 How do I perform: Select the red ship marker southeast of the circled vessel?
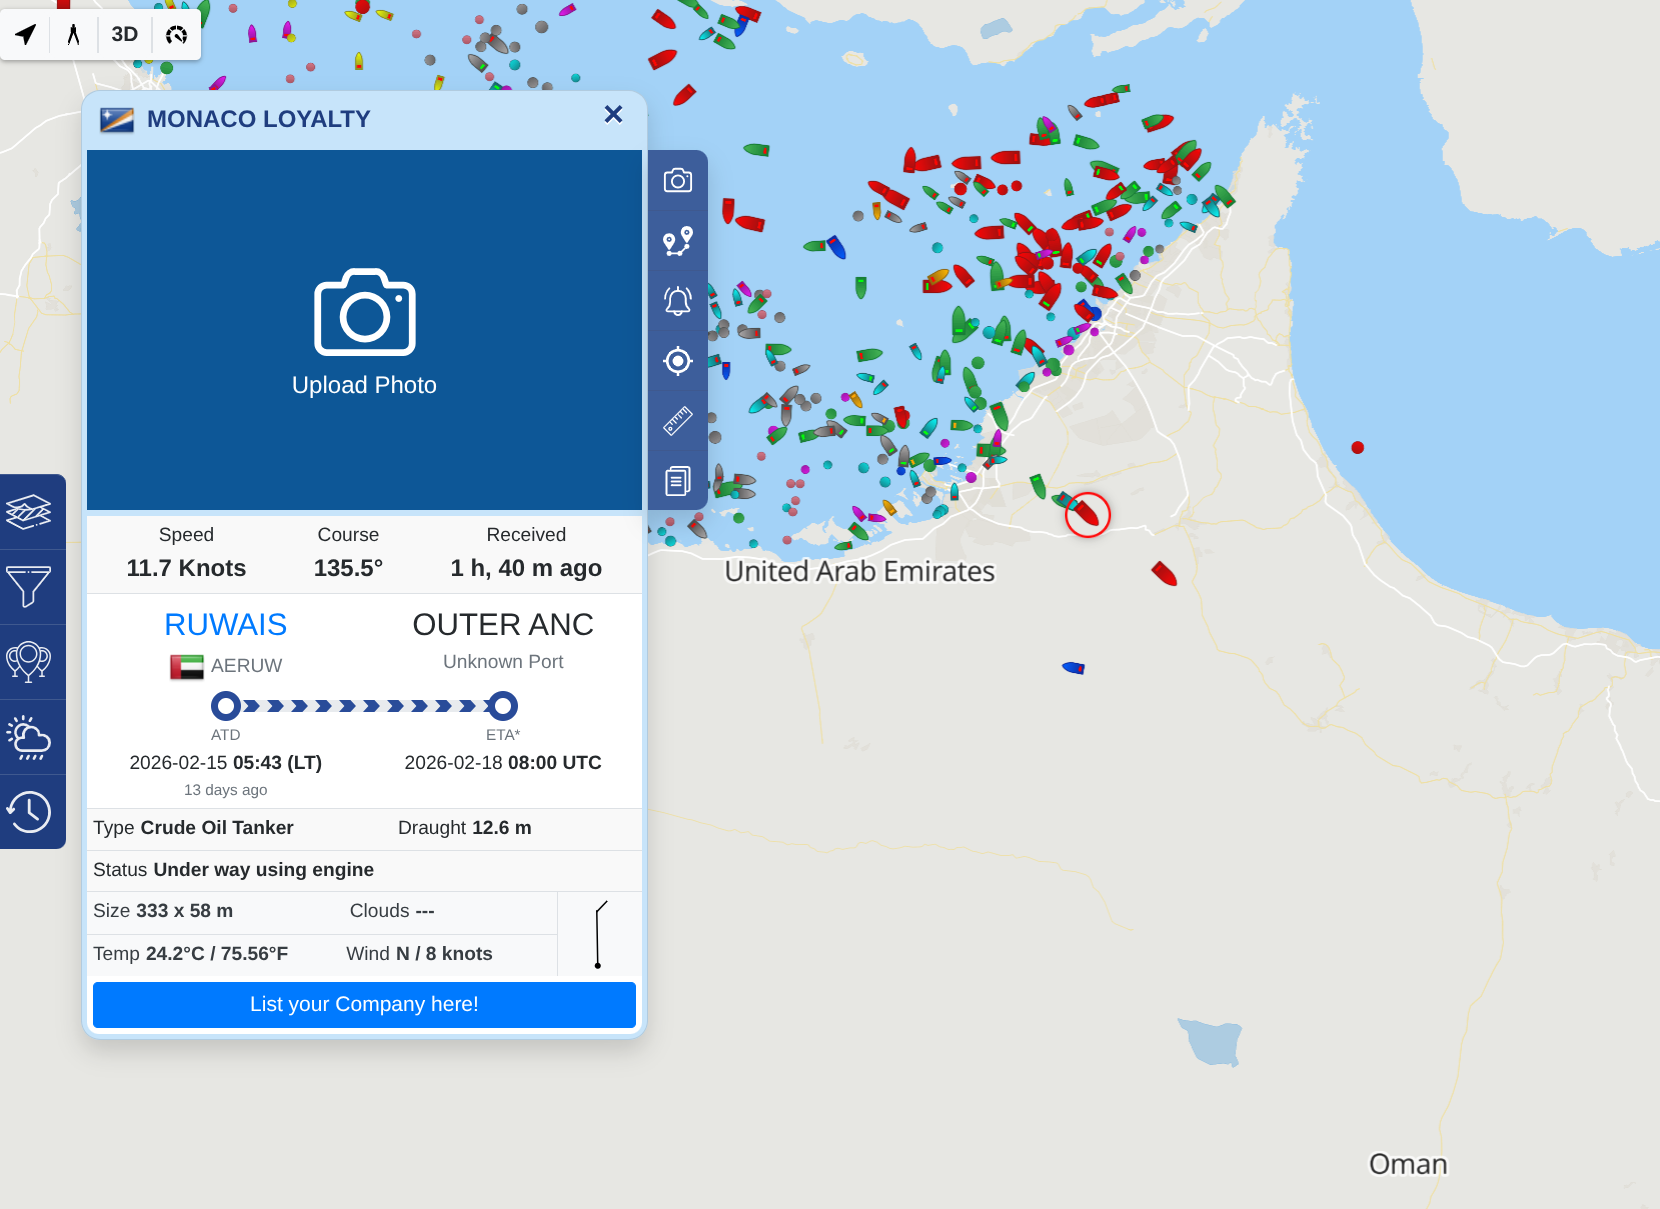click(1164, 573)
